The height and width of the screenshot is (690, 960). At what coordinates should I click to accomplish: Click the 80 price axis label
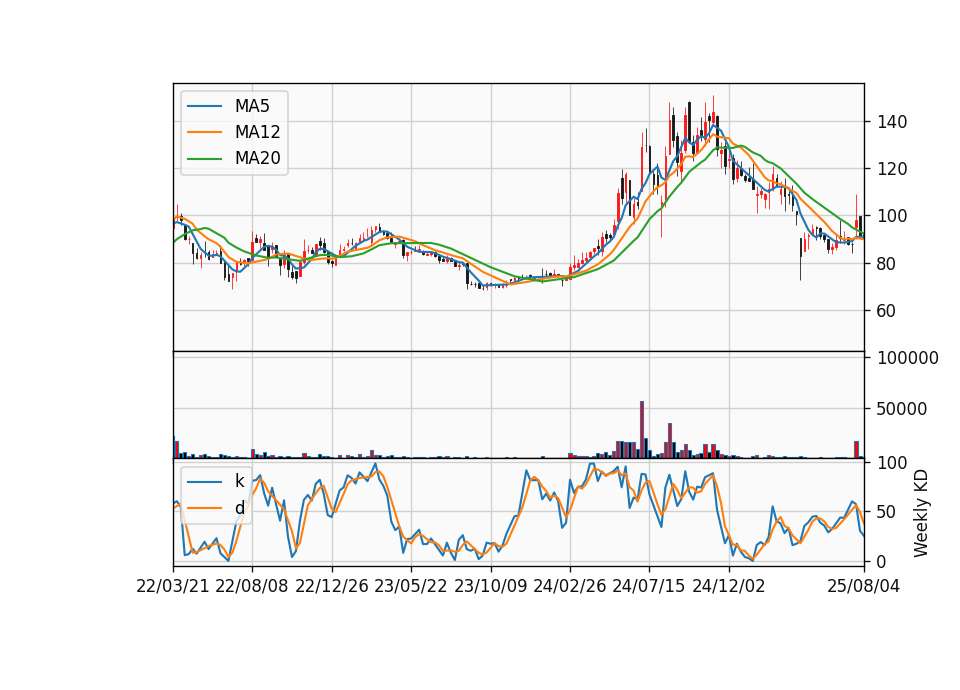[x=887, y=264]
